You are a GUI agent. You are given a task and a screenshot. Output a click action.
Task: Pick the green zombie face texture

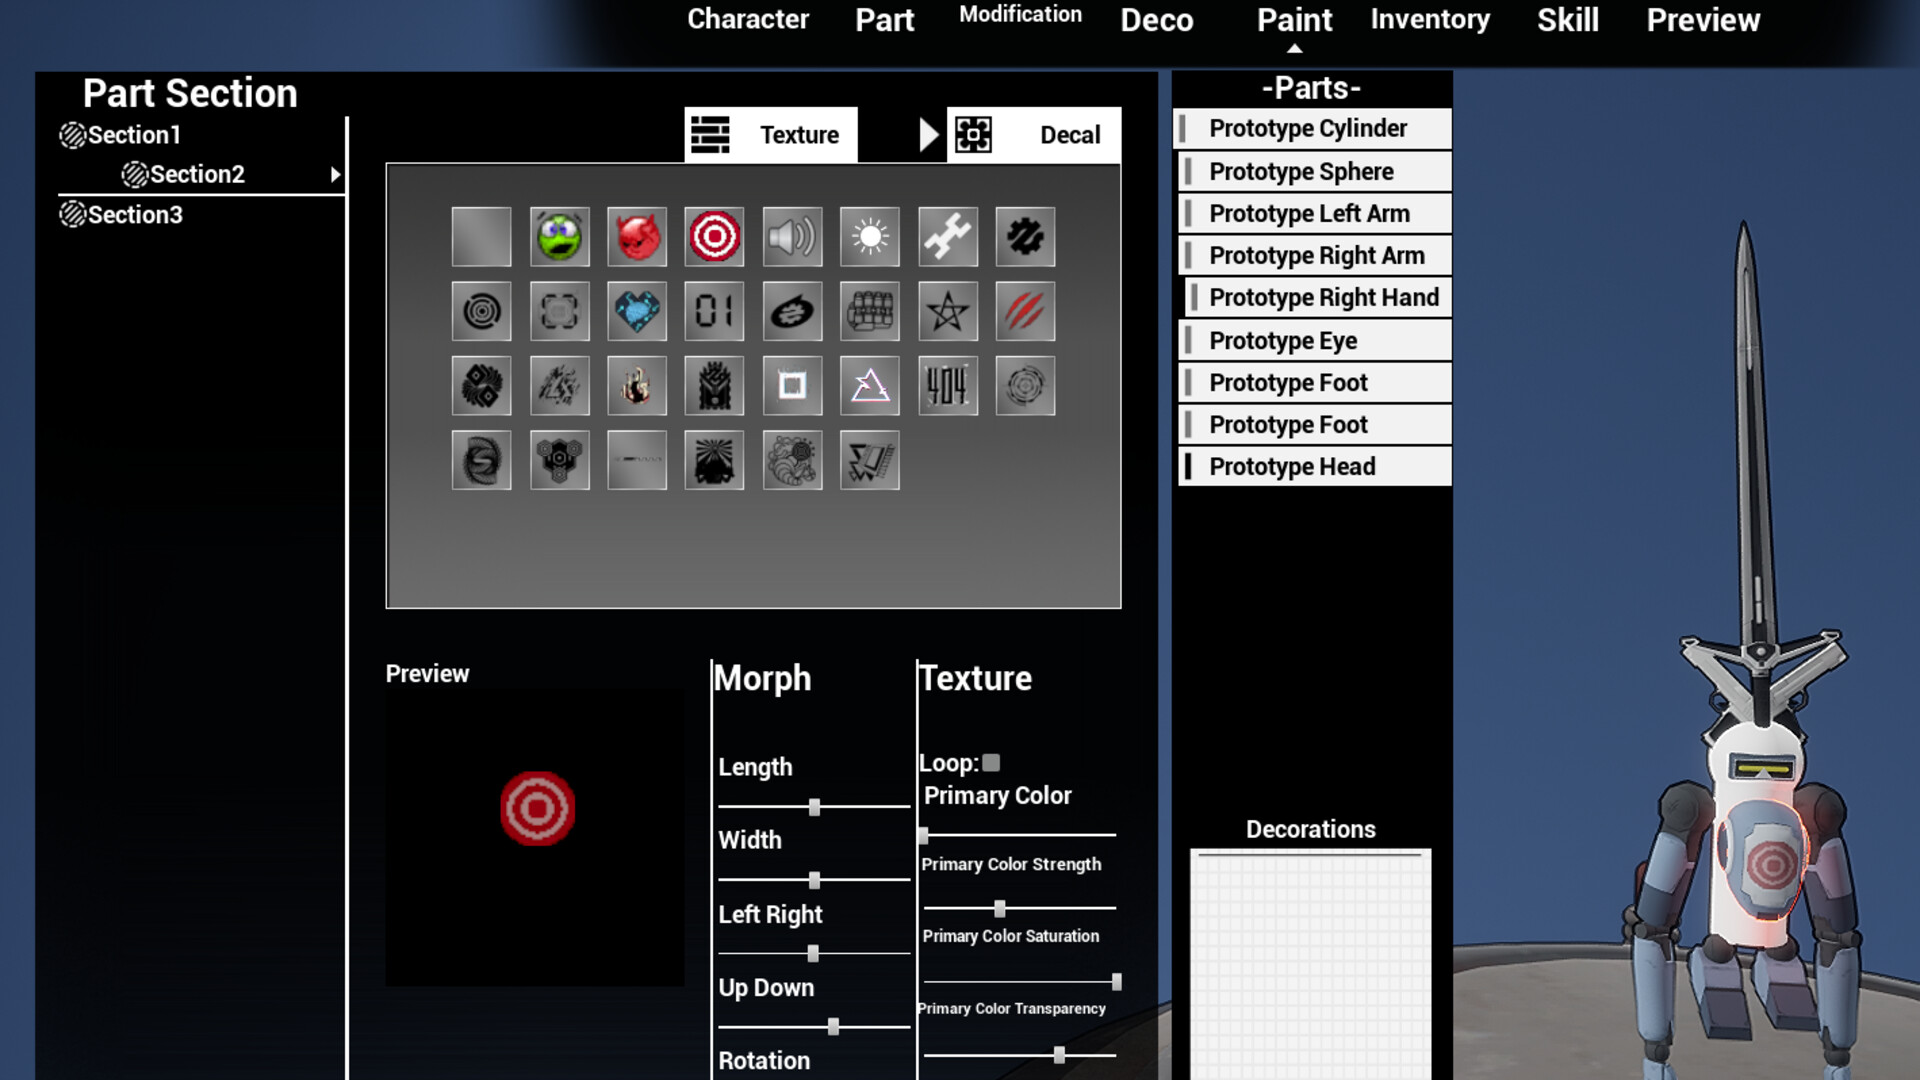click(x=559, y=236)
